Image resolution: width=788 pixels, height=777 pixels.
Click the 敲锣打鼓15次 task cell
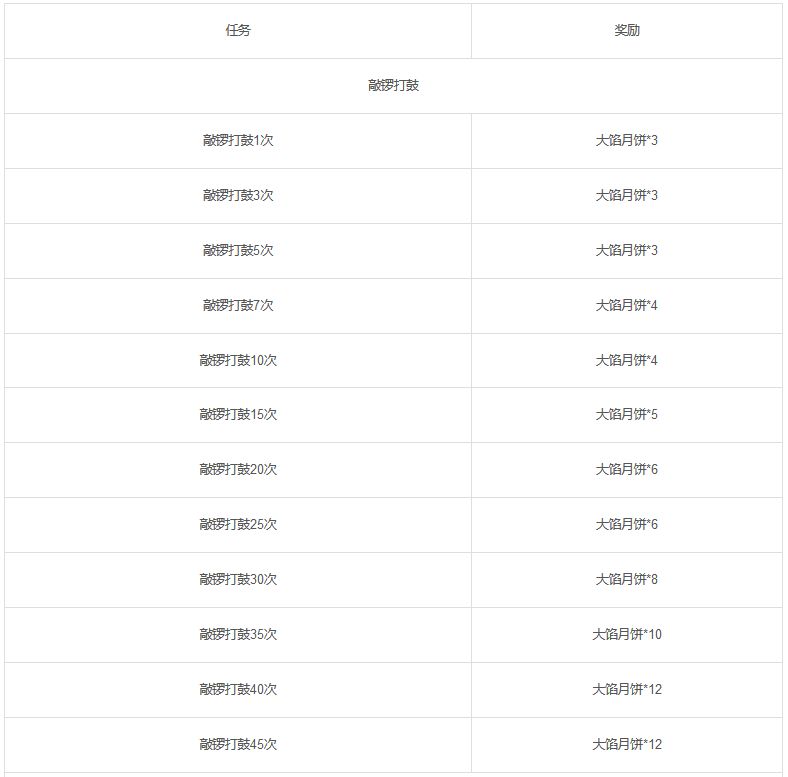tap(238, 415)
